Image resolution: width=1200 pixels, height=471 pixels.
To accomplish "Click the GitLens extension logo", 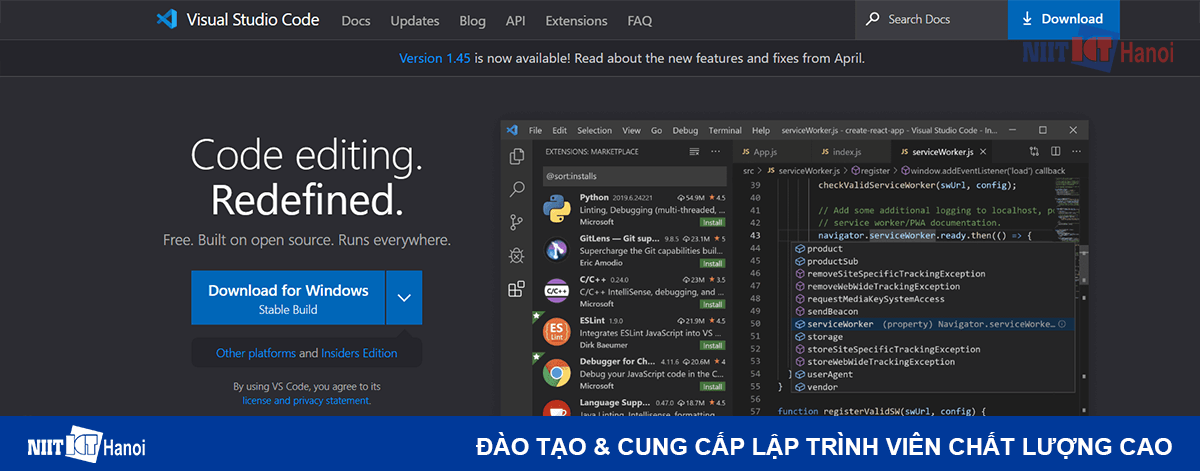I will click(x=557, y=251).
